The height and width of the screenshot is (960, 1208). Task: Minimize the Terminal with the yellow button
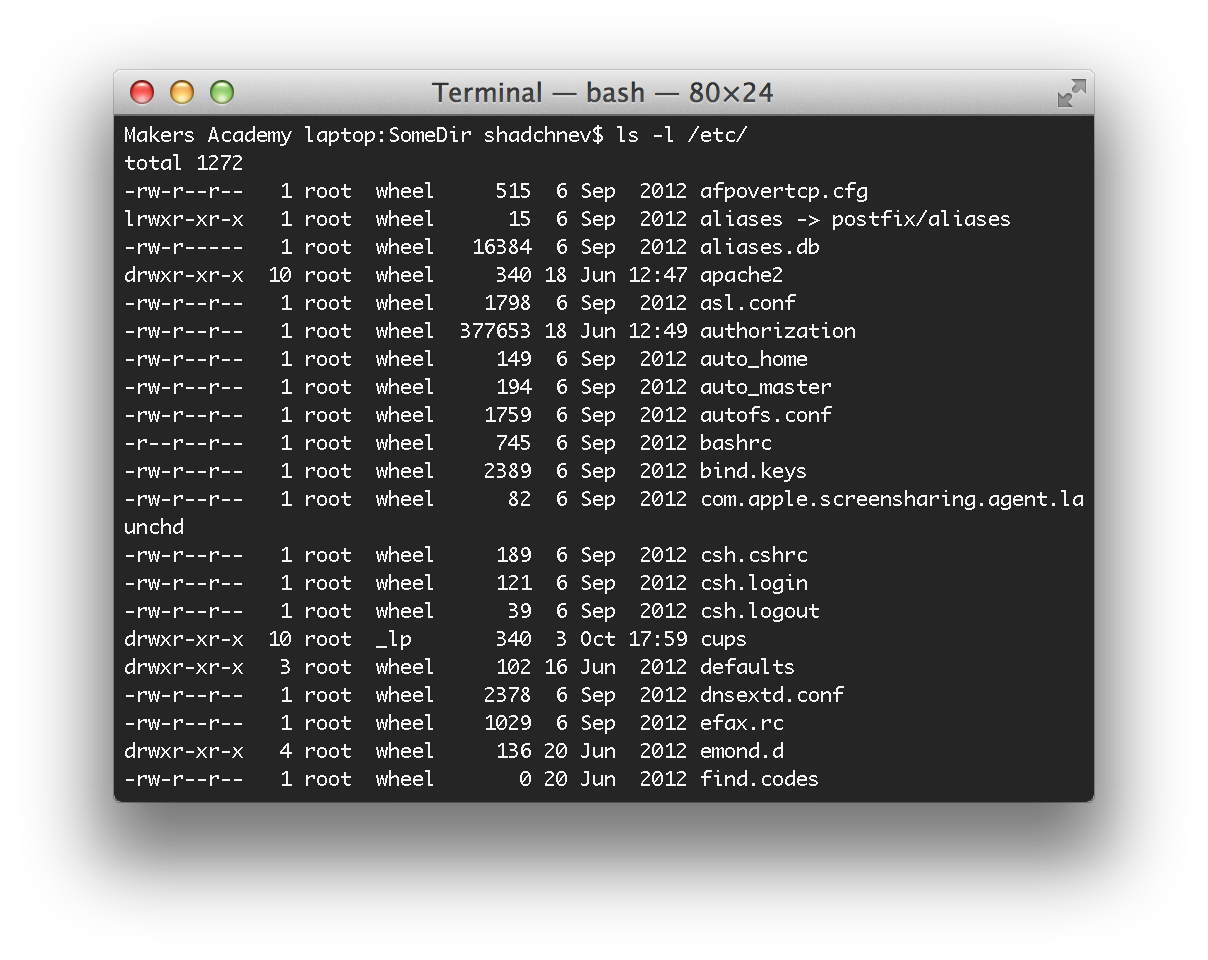click(x=182, y=93)
